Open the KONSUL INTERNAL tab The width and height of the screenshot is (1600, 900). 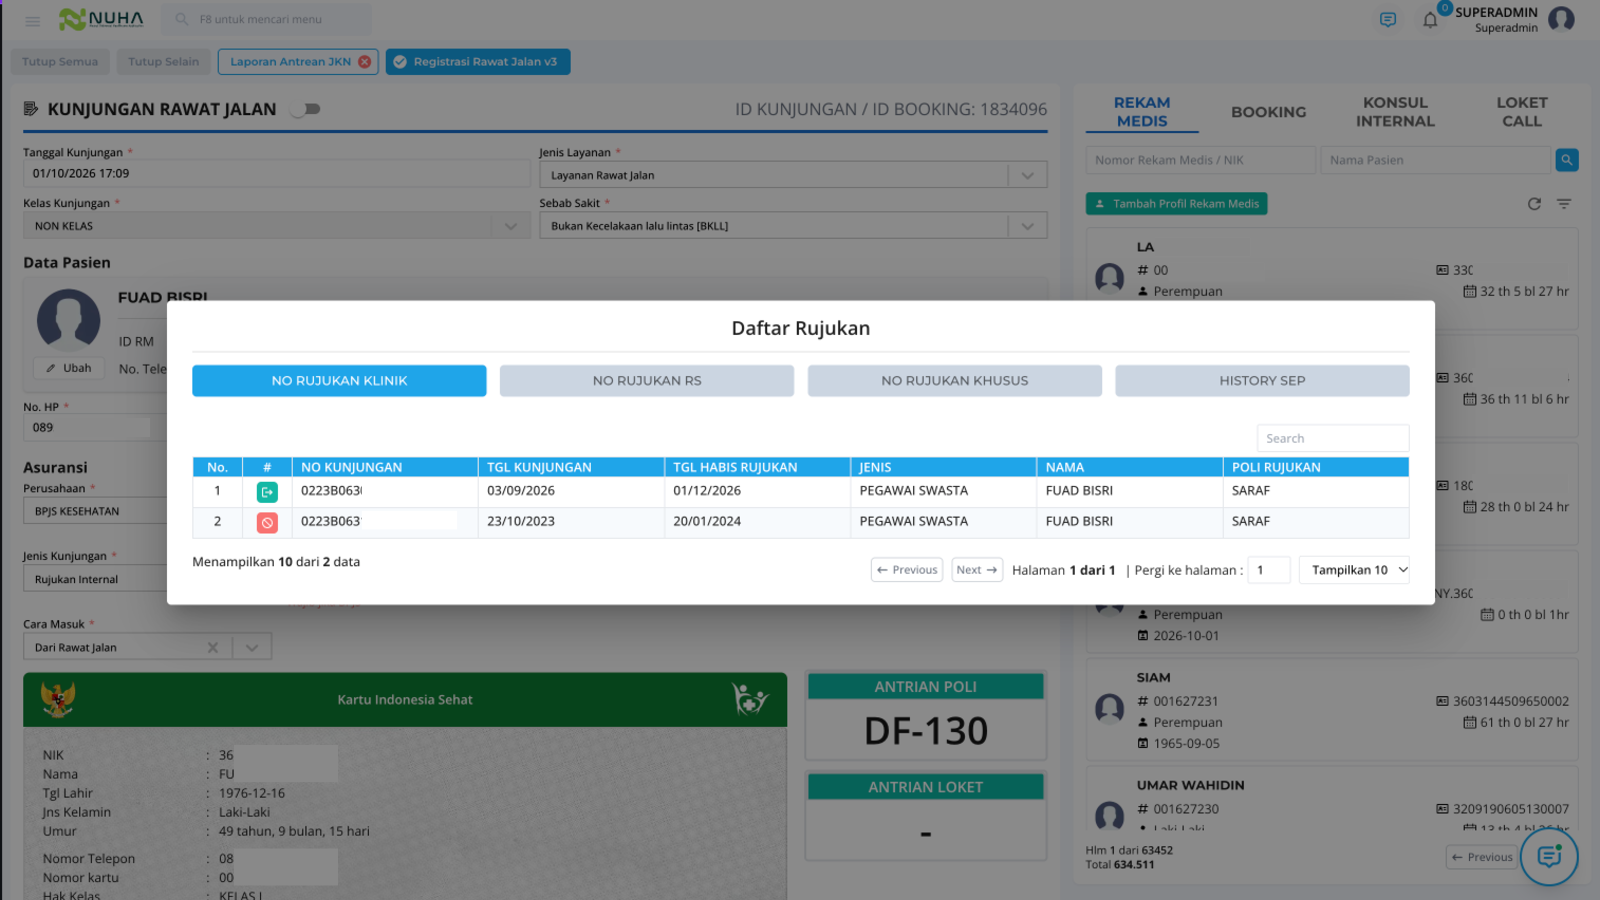pos(1395,112)
